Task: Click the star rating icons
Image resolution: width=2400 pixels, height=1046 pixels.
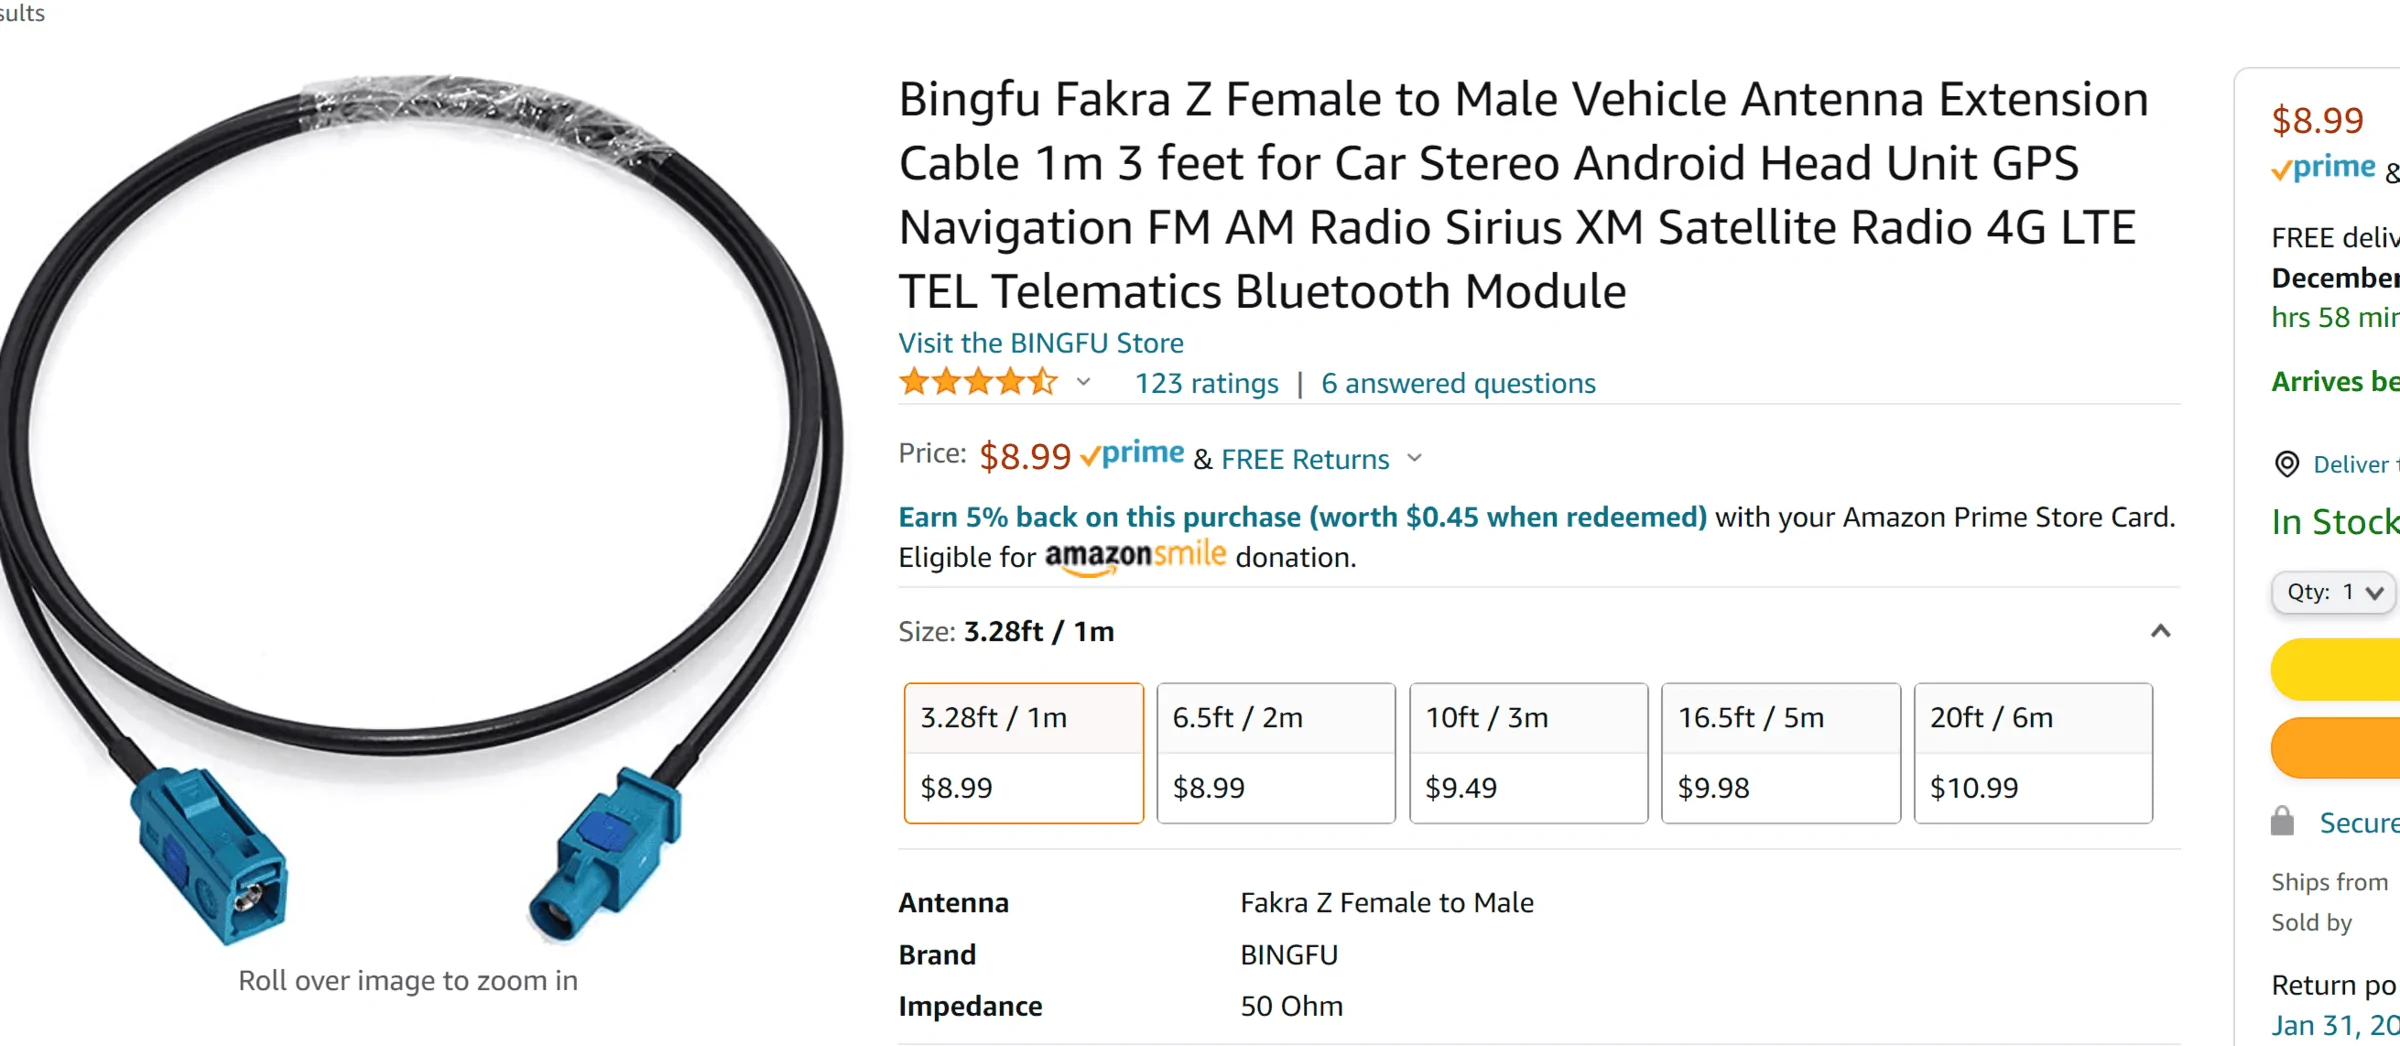Action: 977,382
